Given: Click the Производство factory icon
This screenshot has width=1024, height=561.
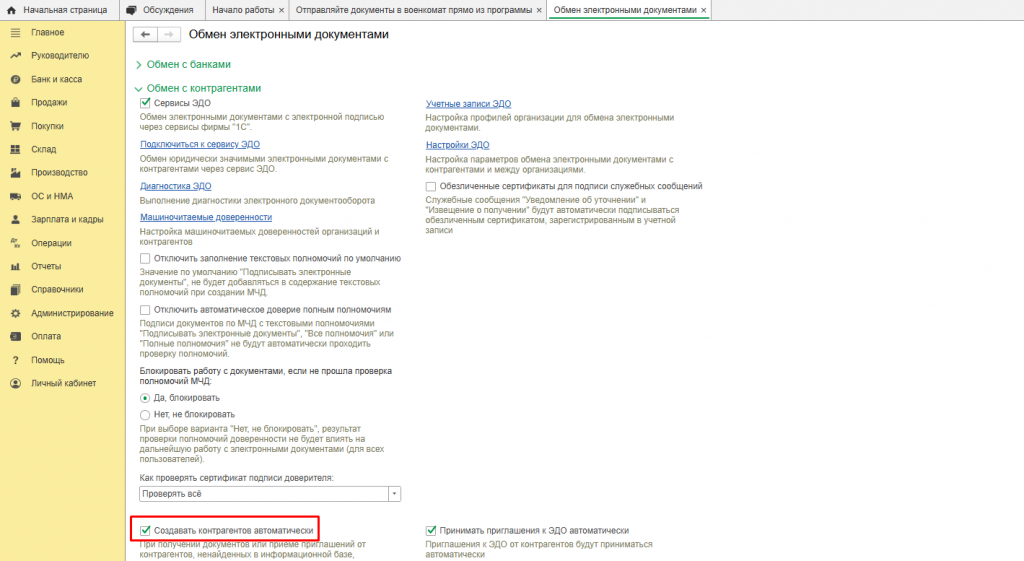Looking at the screenshot, I should pyautogui.click(x=16, y=172).
